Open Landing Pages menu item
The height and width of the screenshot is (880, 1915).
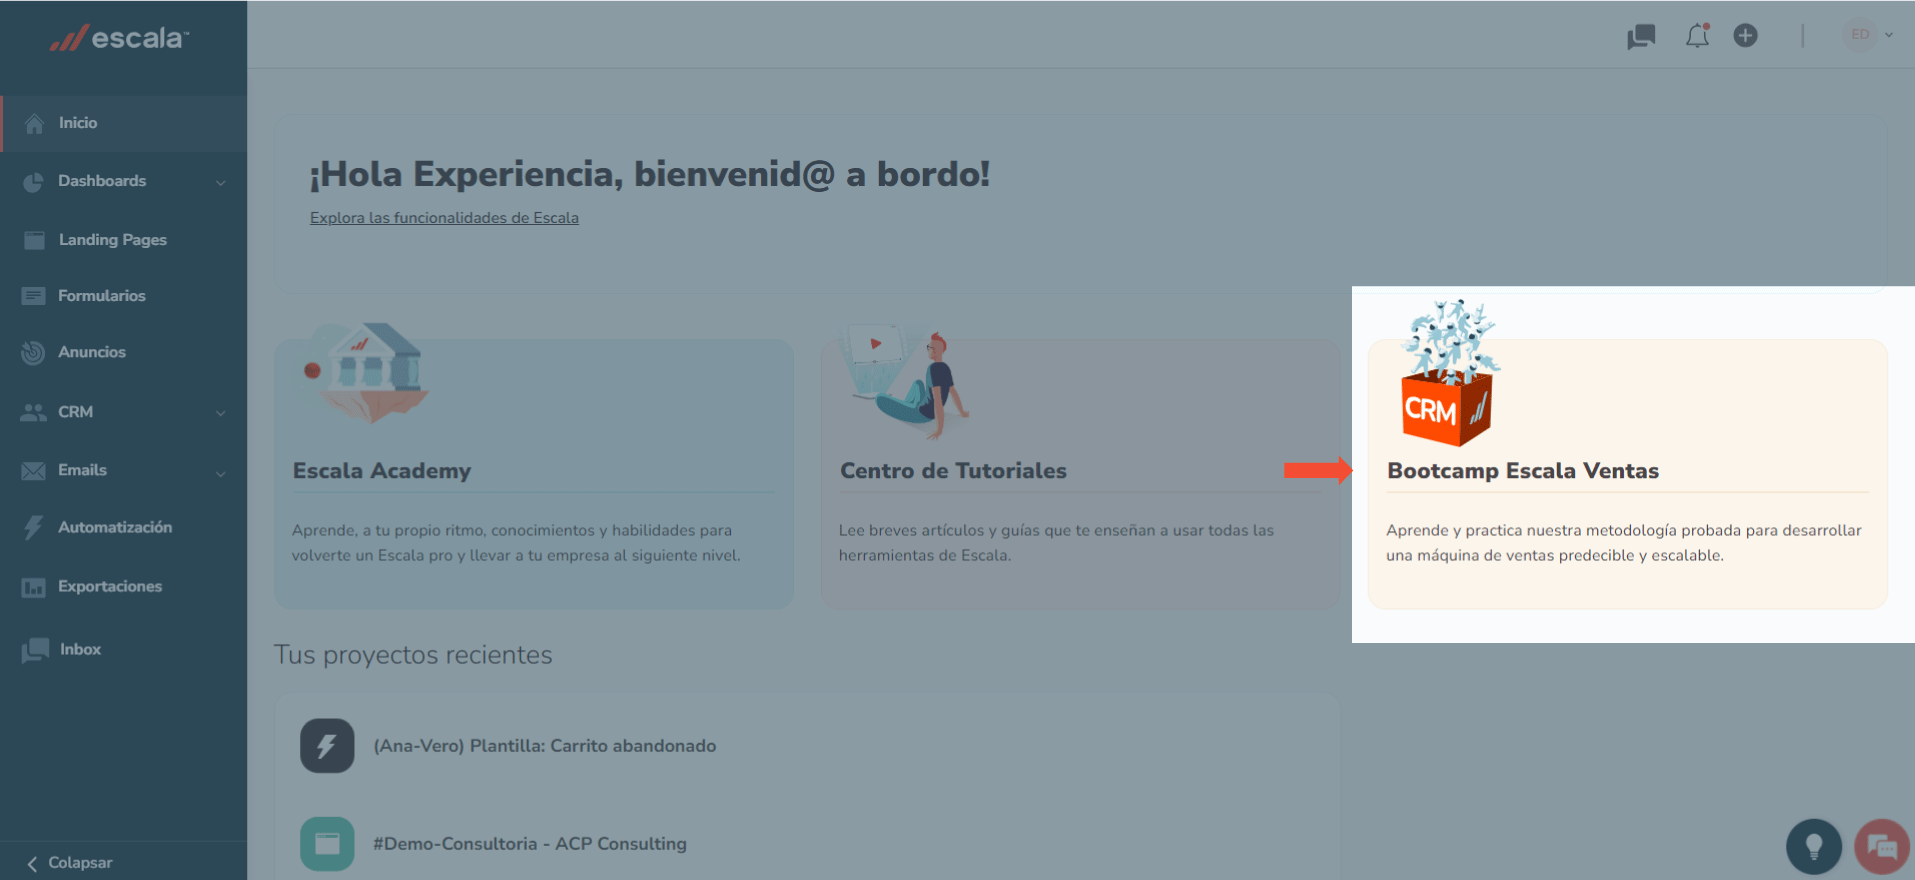point(113,240)
